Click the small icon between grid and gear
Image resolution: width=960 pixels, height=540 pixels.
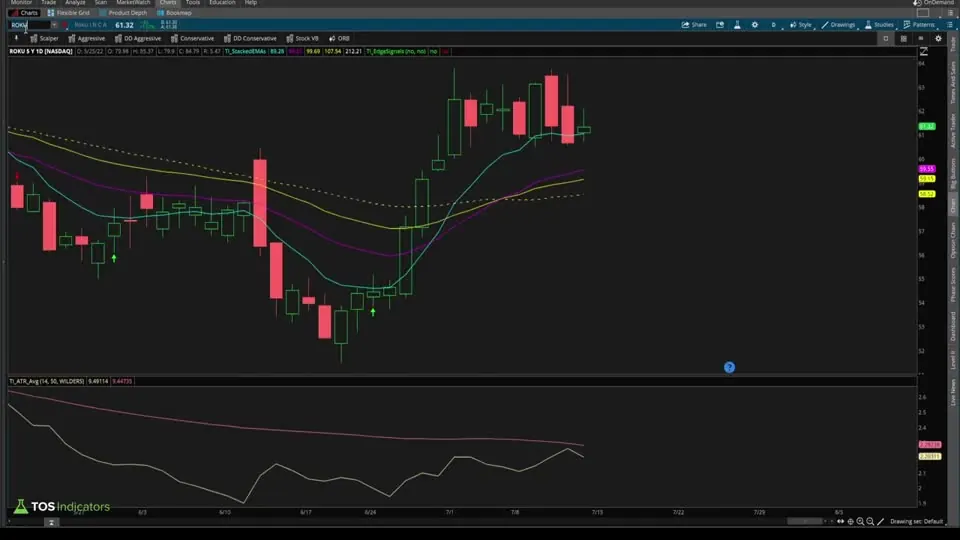pyautogui.click(x=921, y=39)
